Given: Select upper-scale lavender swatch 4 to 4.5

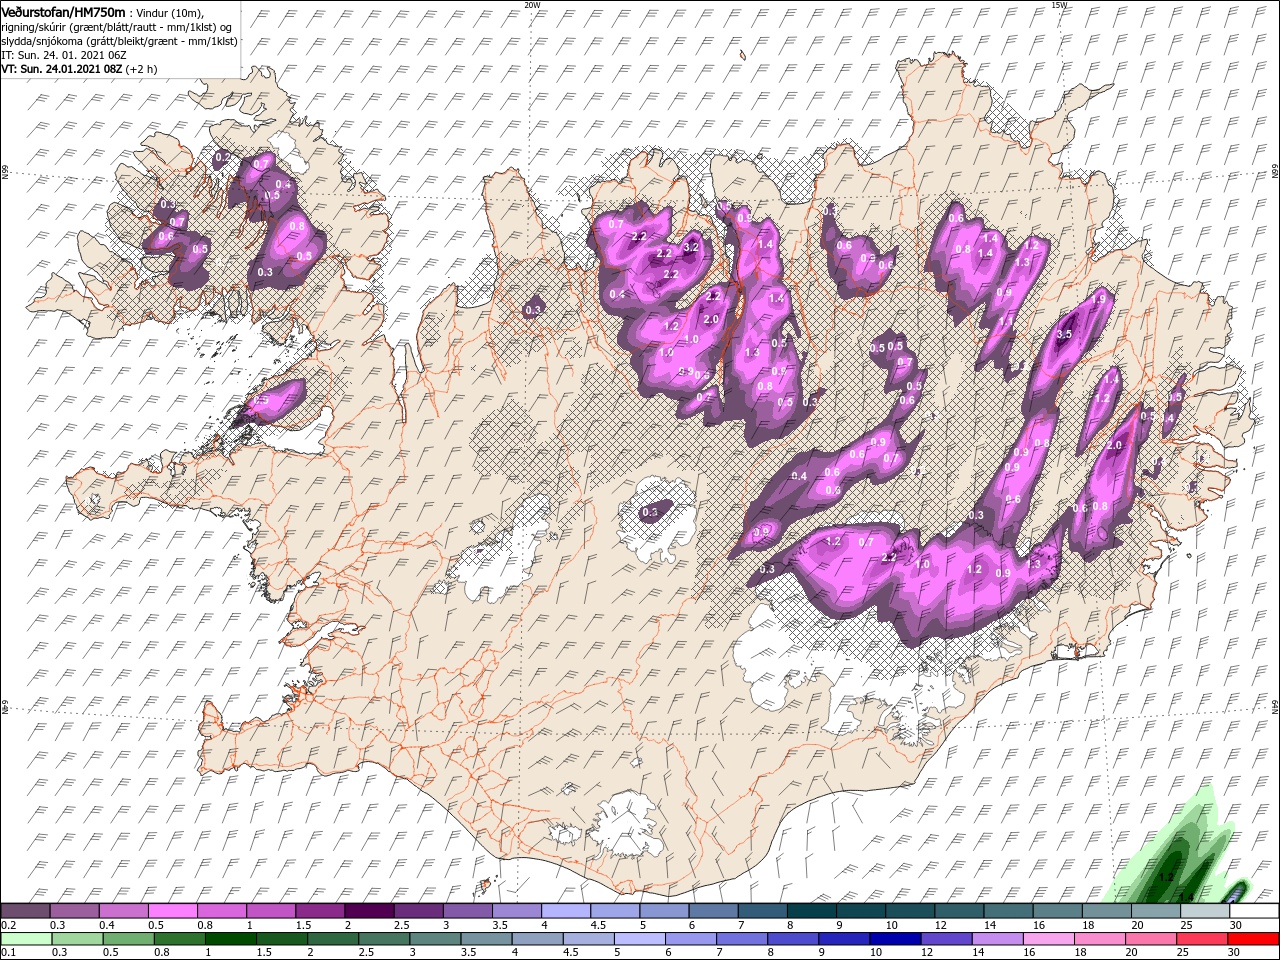Looking at the screenshot, I should coord(565,911).
